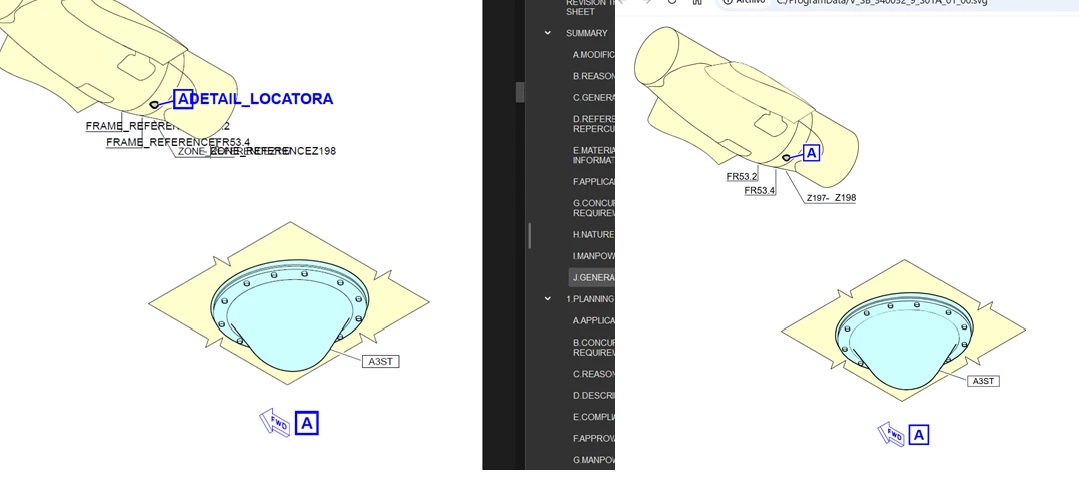Screen dimensions: 1079x491
Task: Click fuselage illustration in right browser window
Action: pyautogui.click(x=746, y=107)
